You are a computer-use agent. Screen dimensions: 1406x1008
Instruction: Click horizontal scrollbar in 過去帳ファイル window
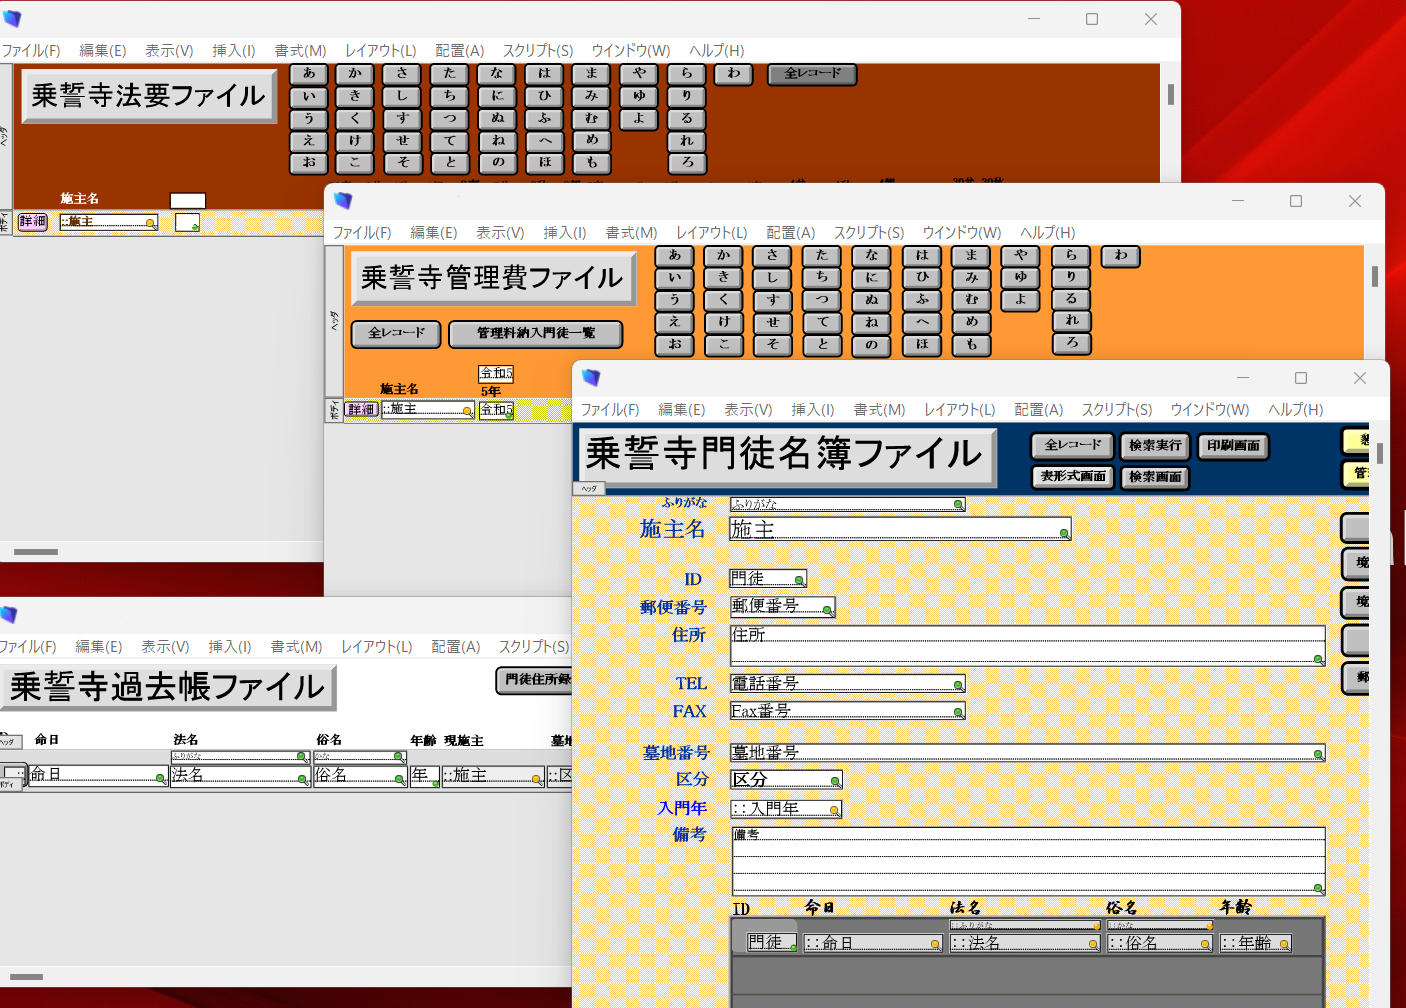26,977
